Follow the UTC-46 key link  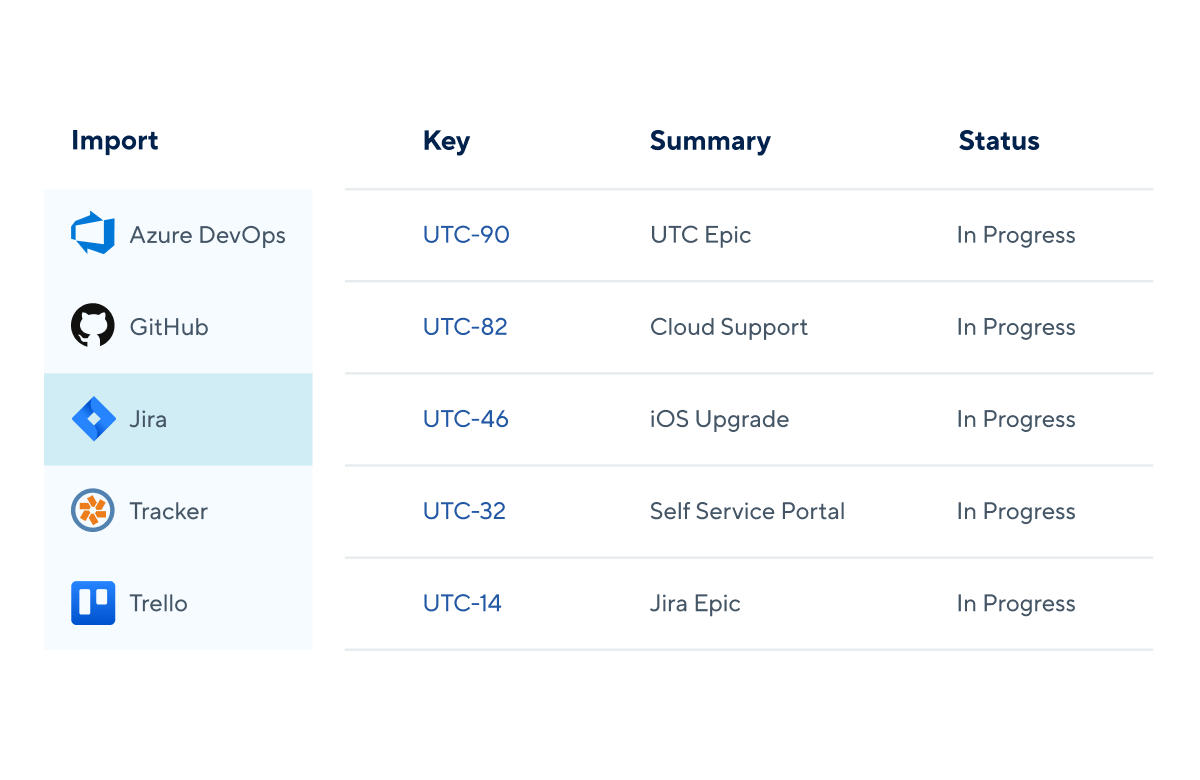coord(466,419)
